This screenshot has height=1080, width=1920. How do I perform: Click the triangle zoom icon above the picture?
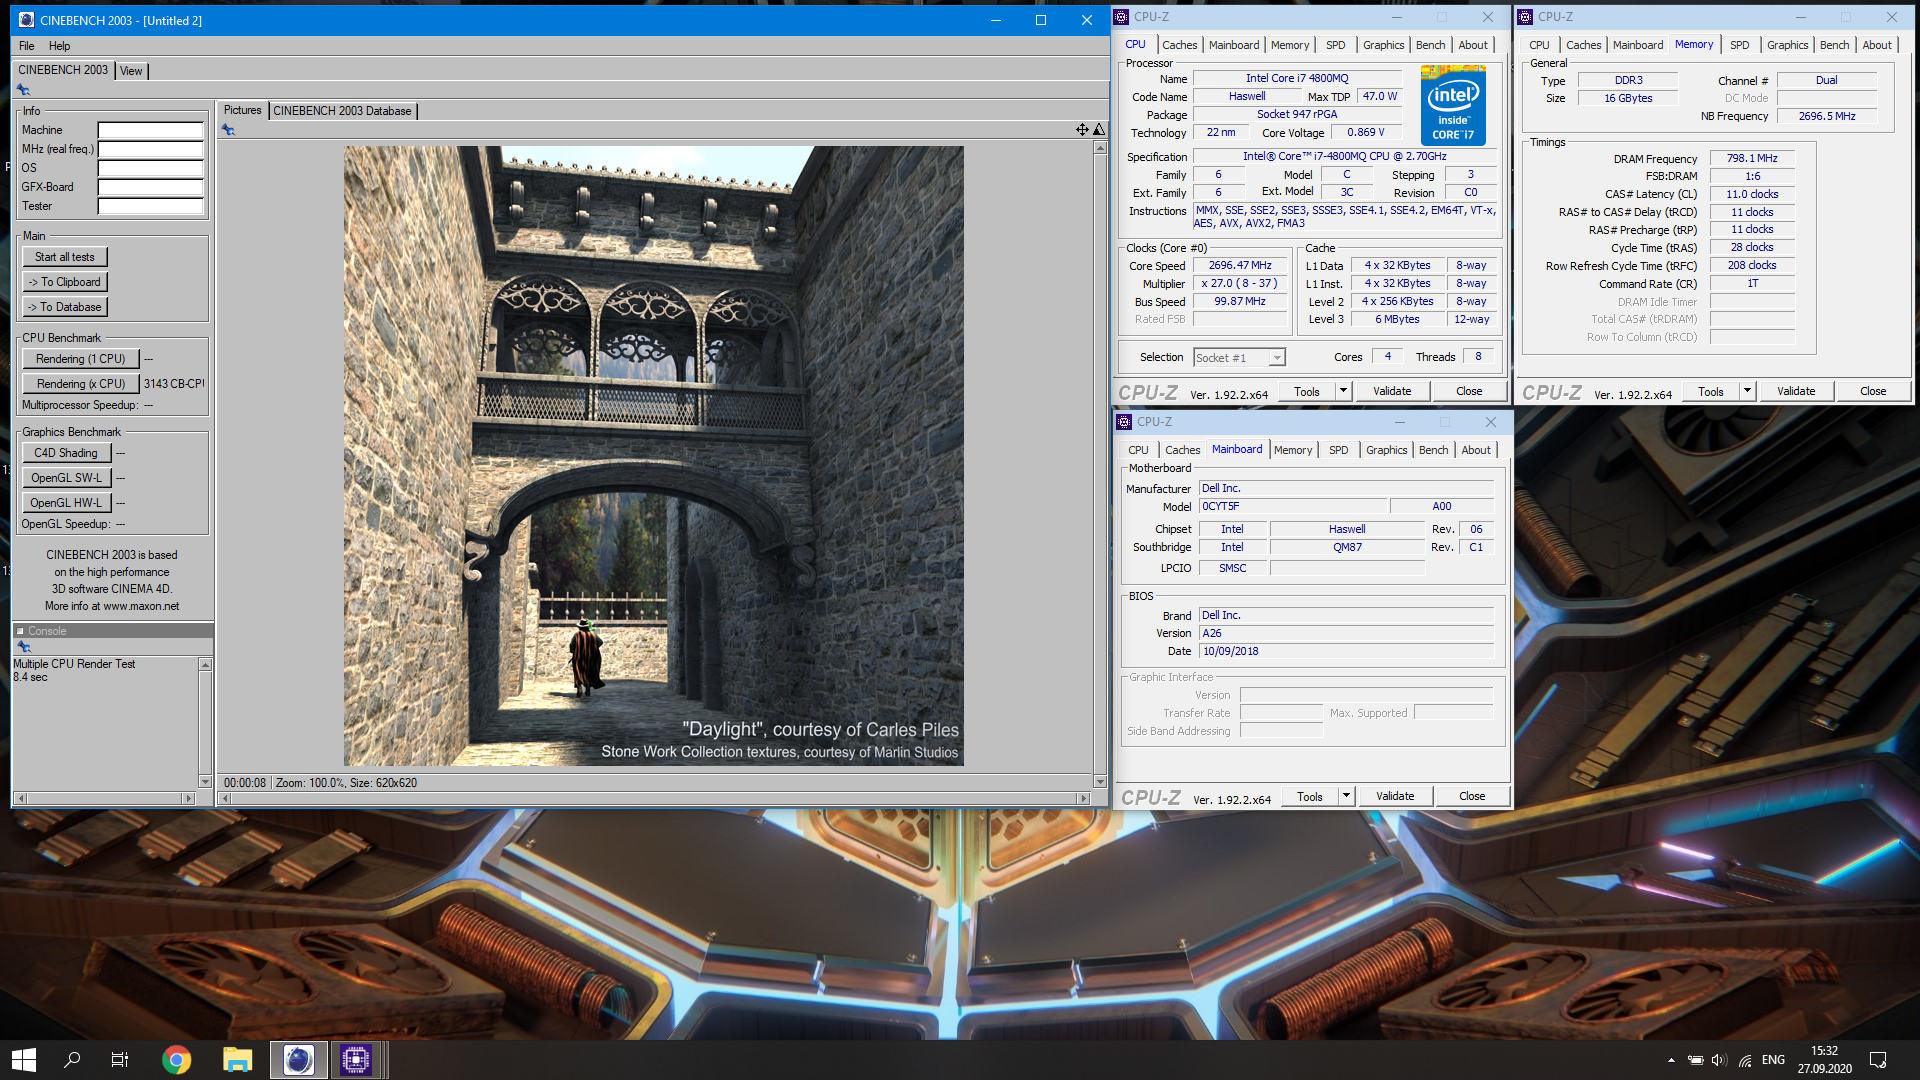(x=1099, y=129)
